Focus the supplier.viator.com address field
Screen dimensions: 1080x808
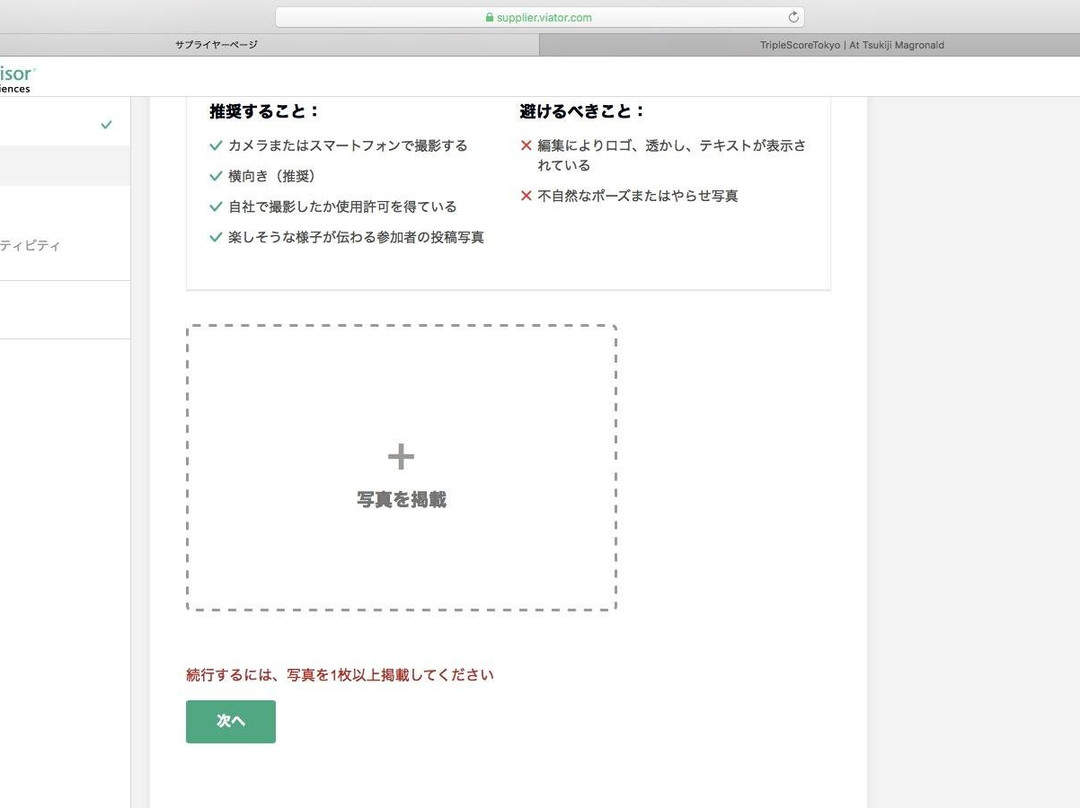[539, 17]
